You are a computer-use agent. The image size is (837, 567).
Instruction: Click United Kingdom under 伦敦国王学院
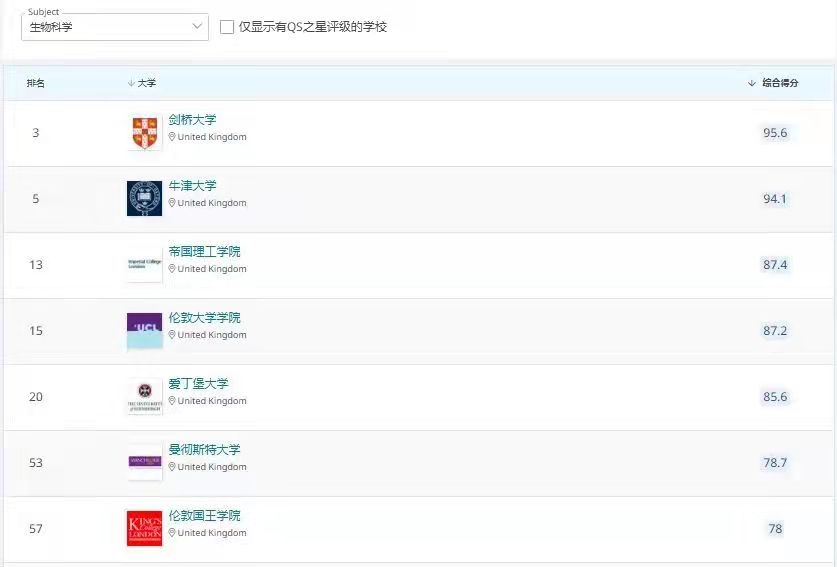click(x=212, y=533)
